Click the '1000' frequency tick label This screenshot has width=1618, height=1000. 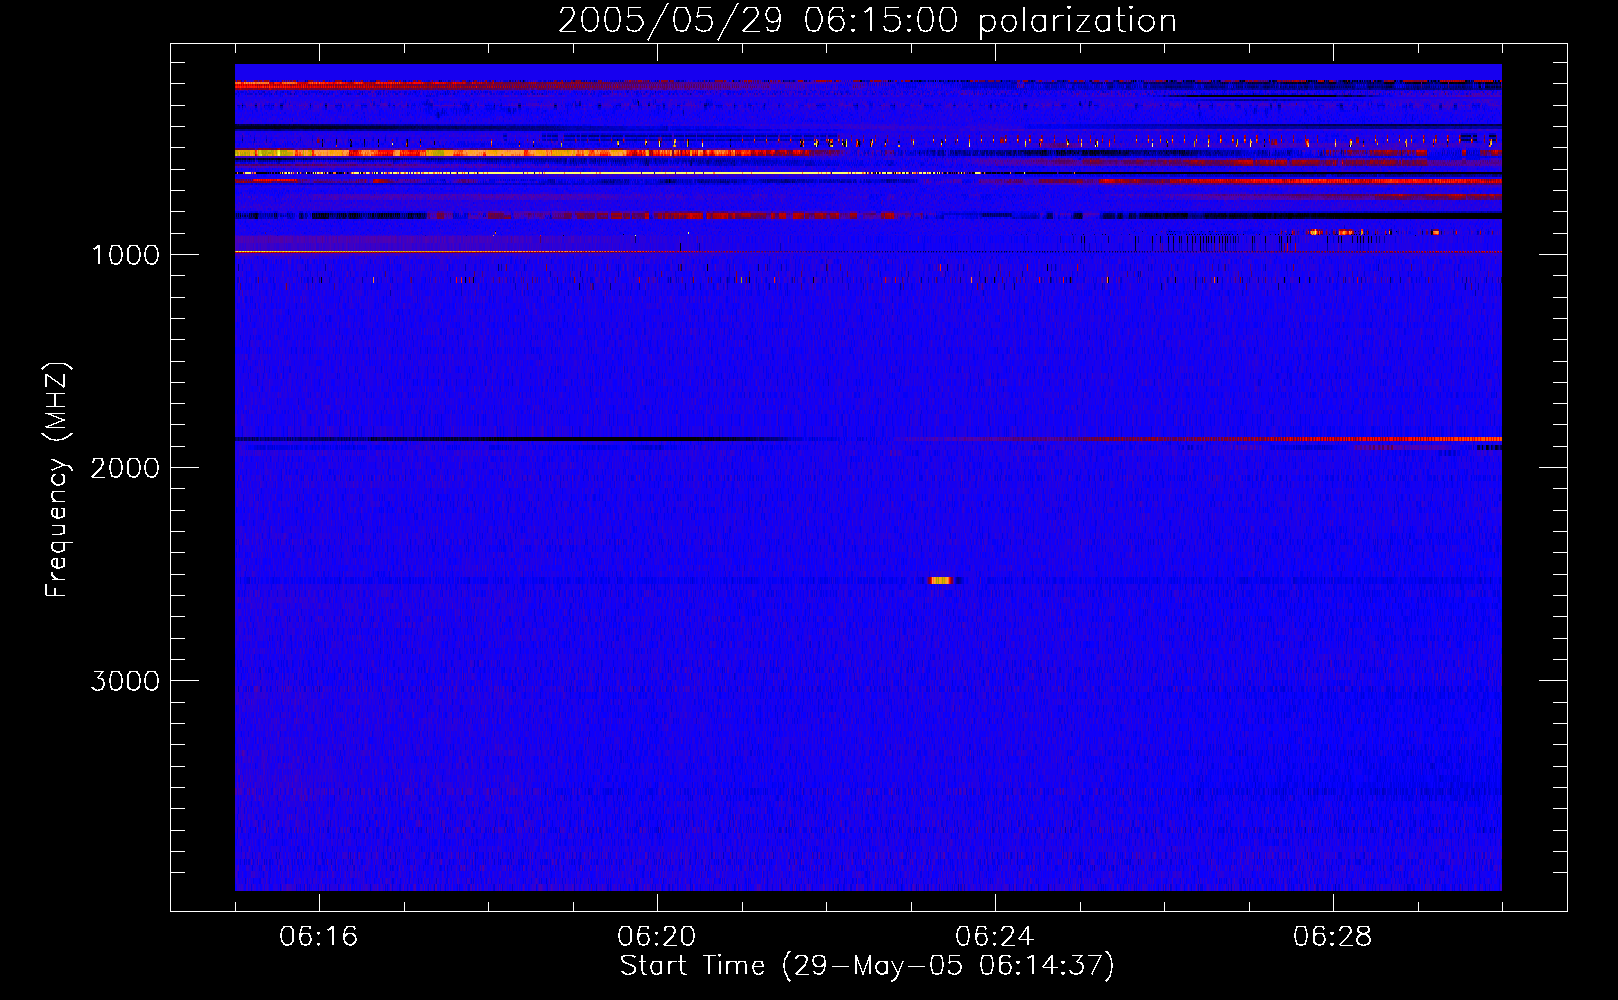click(125, 255)
